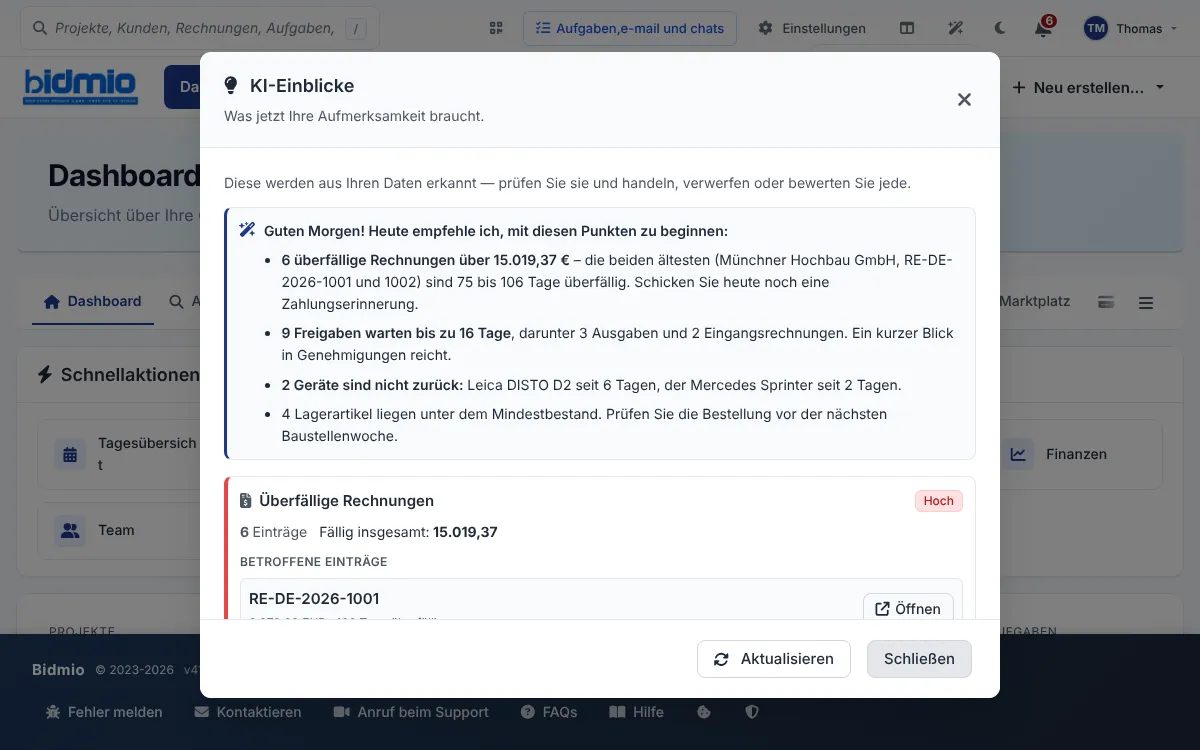
Task: Click the Schließen button
Action: coord(919,659)
